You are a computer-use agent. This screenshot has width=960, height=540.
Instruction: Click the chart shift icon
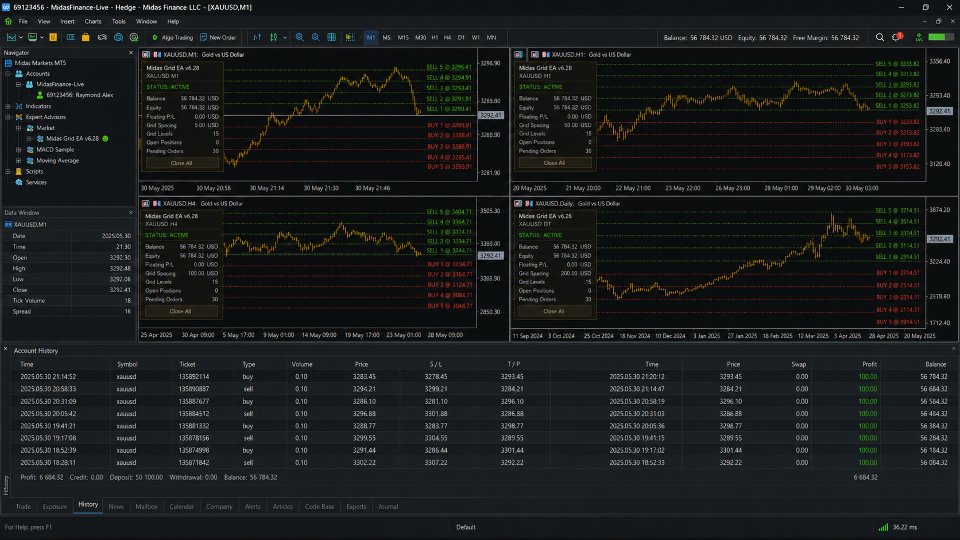coord(350,37)
